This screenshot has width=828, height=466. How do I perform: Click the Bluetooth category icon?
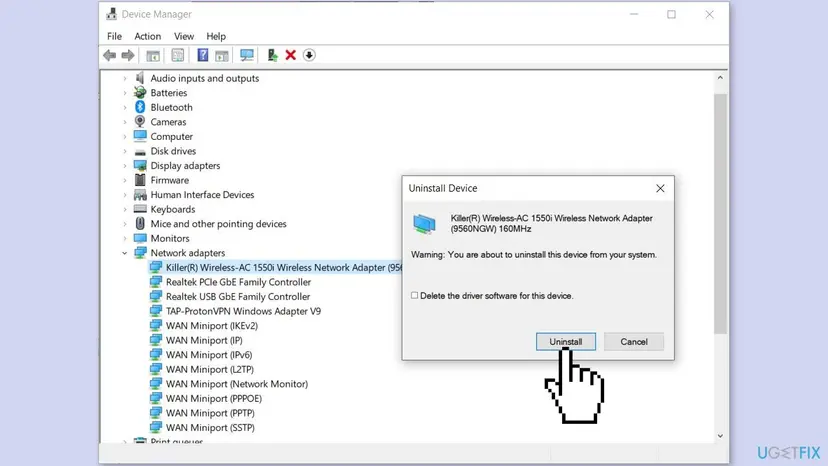point(140,107)
